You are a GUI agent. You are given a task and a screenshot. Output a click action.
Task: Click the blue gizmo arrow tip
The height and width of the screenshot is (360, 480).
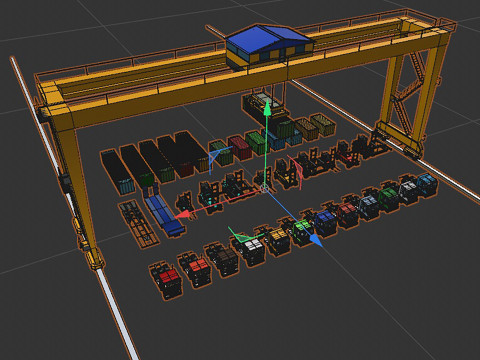pyautogui.click(x=316, y=240)
